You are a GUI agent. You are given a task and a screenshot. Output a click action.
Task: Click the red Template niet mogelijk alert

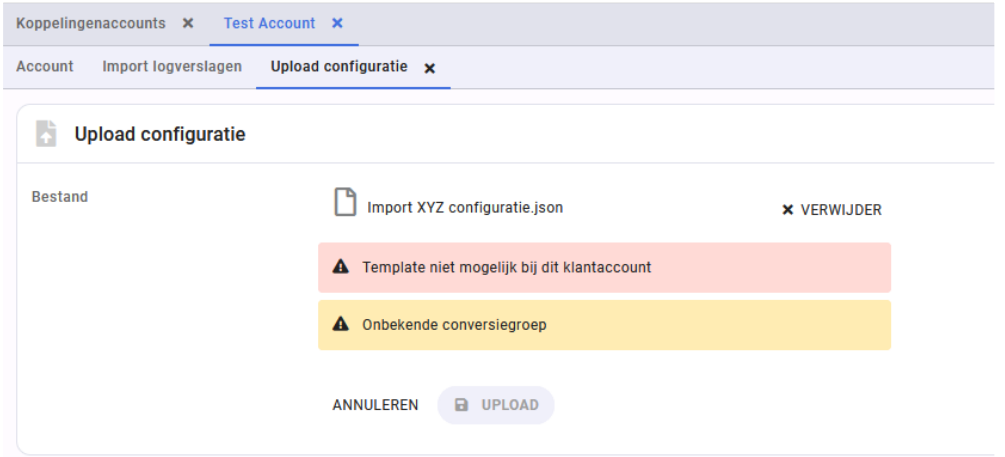tap(604, 267)
